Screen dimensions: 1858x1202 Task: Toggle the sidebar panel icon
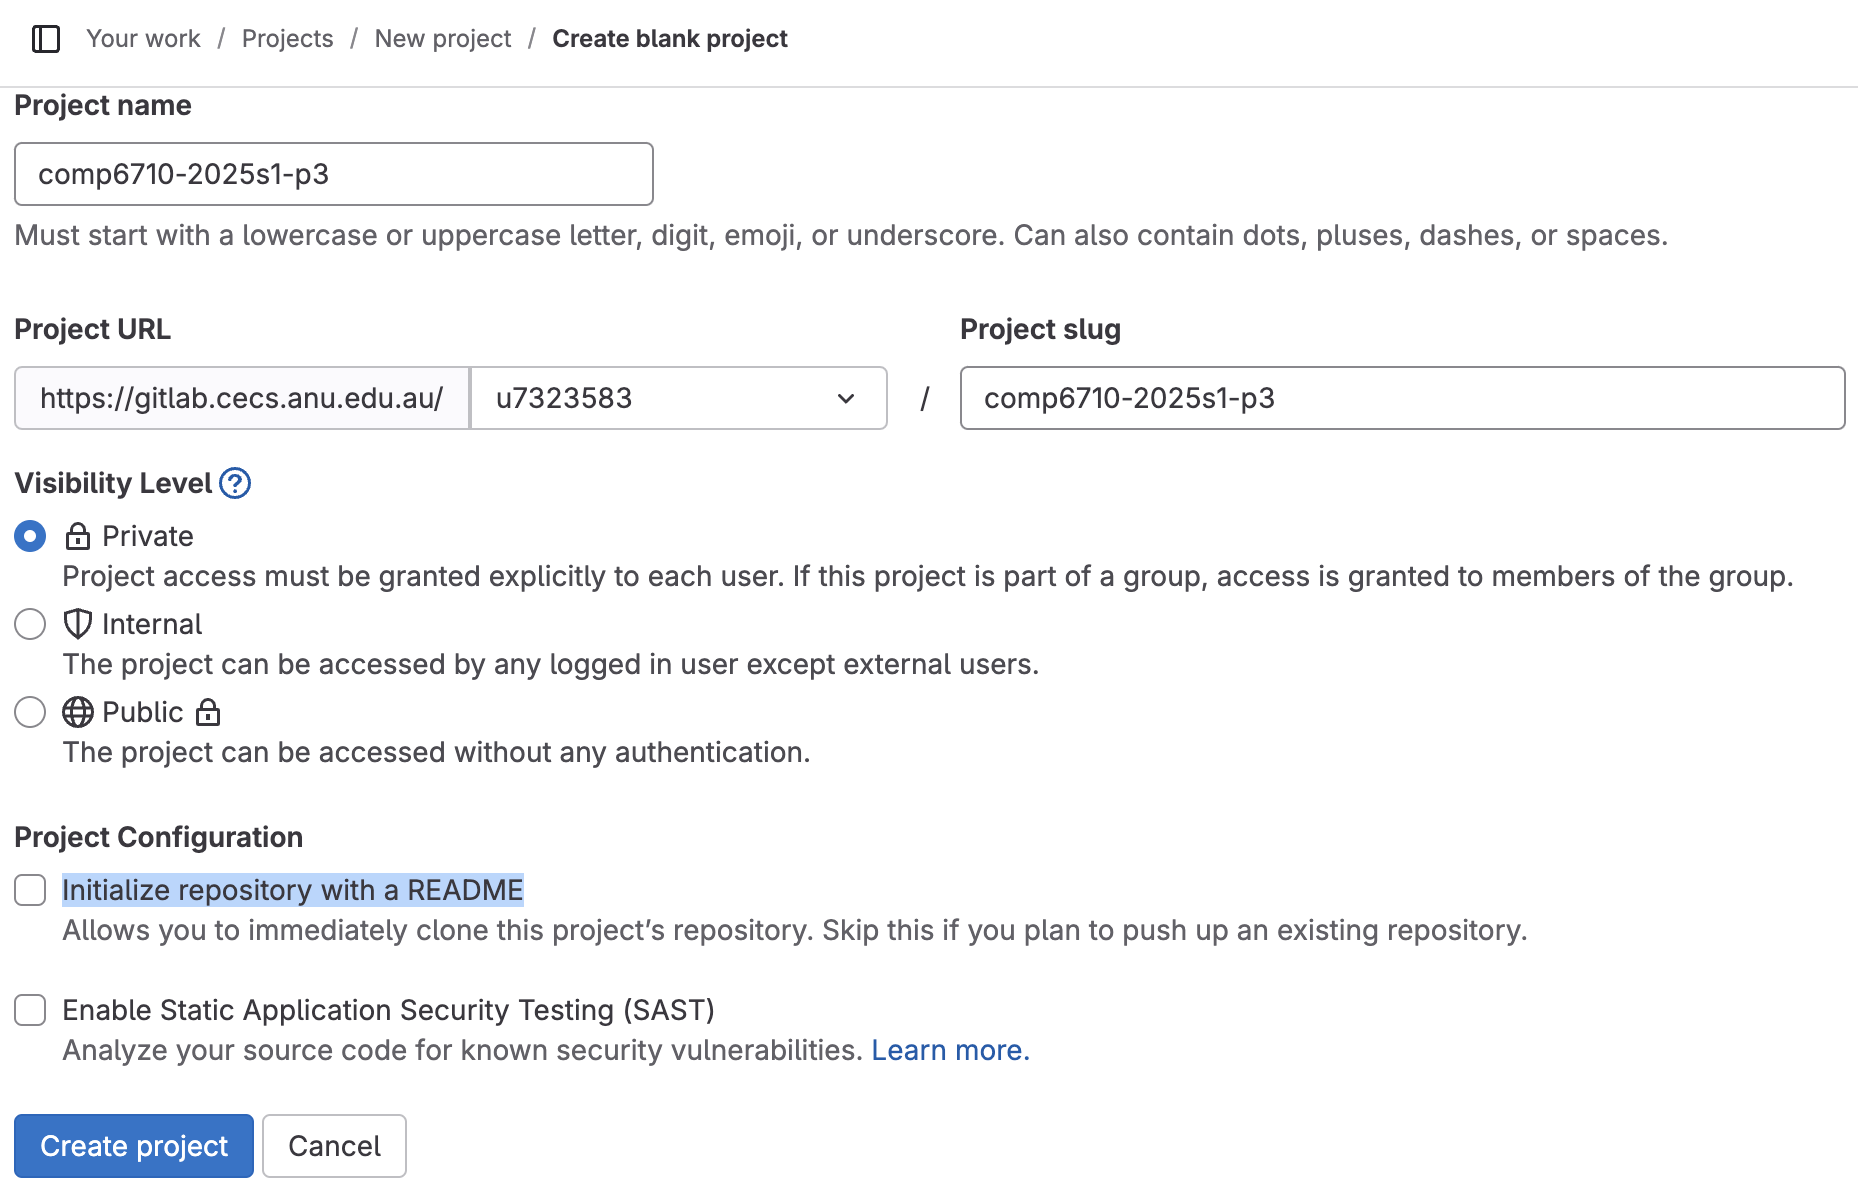[x=45, y=39]
